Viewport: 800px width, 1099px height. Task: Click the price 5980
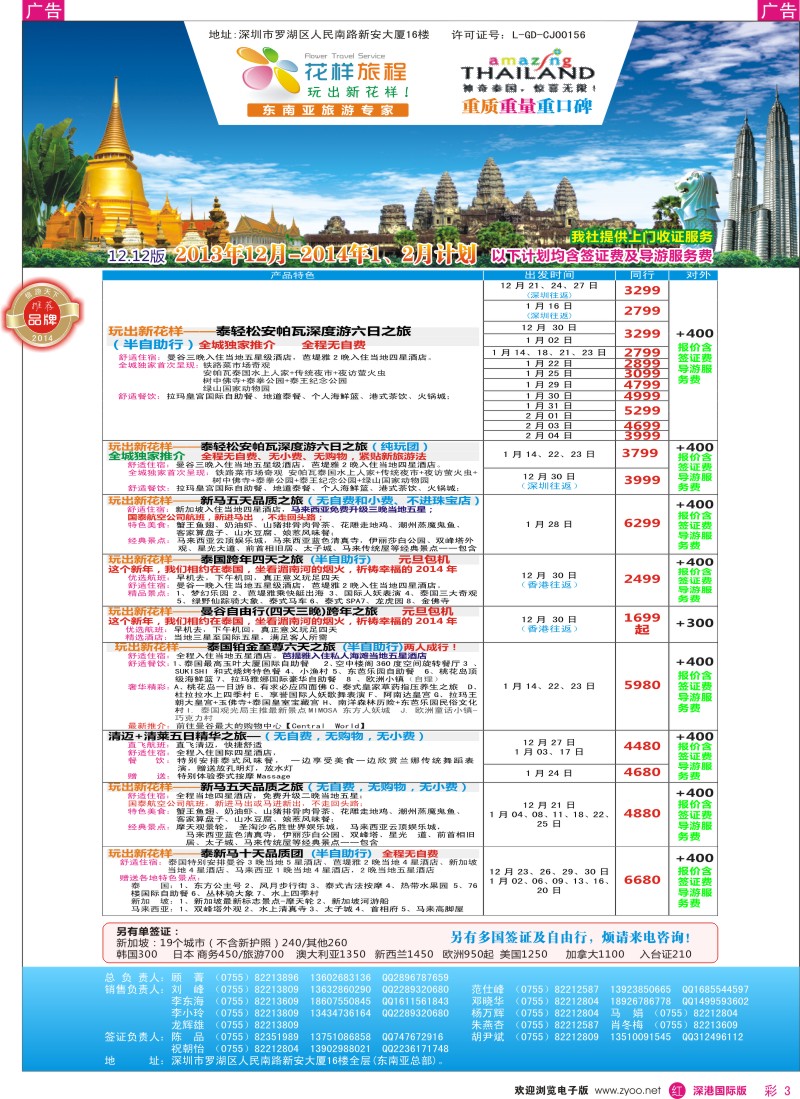coord(642,685)
